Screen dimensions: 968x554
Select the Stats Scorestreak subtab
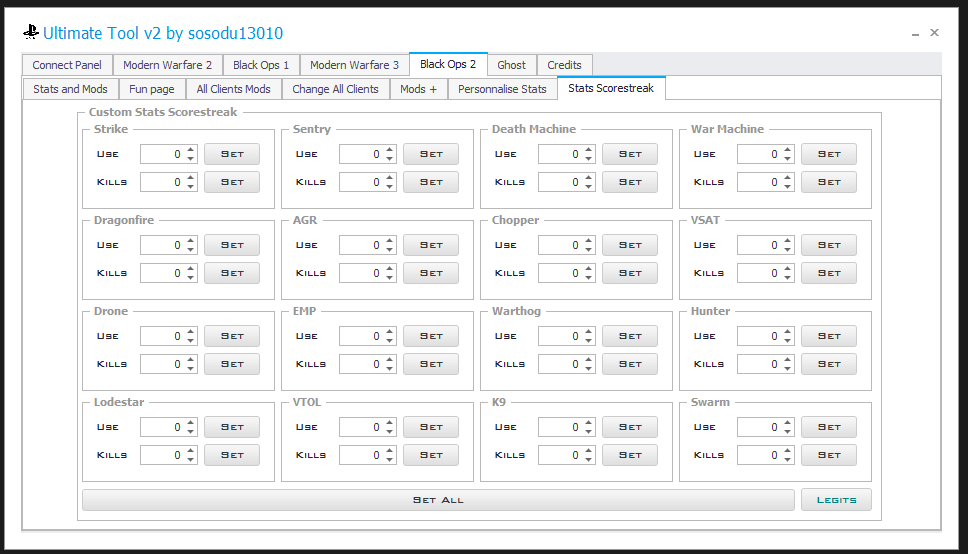(611, 88)
